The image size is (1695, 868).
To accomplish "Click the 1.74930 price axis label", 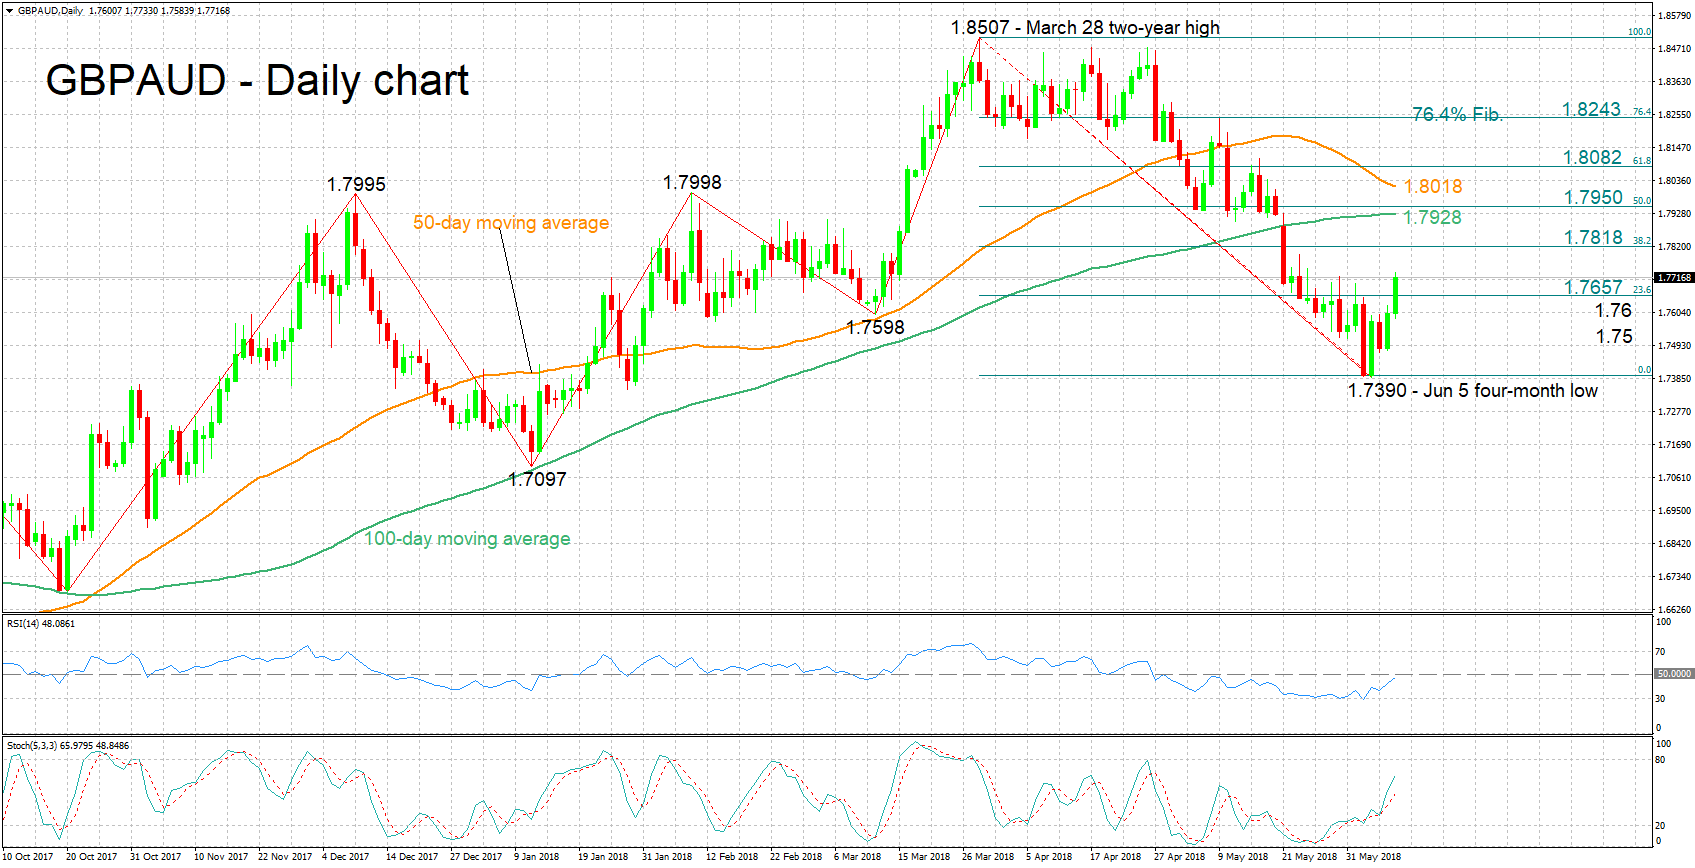I will pos(1675,346).
